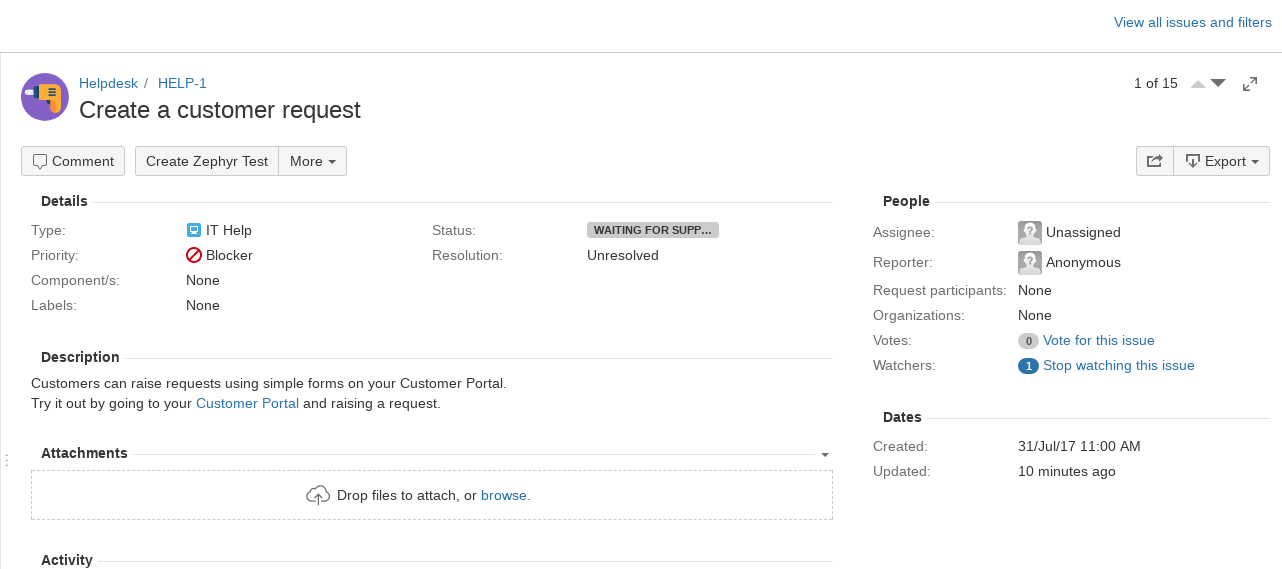
Task: Click View all issues and filters
Action: [x=1193, y=22]
